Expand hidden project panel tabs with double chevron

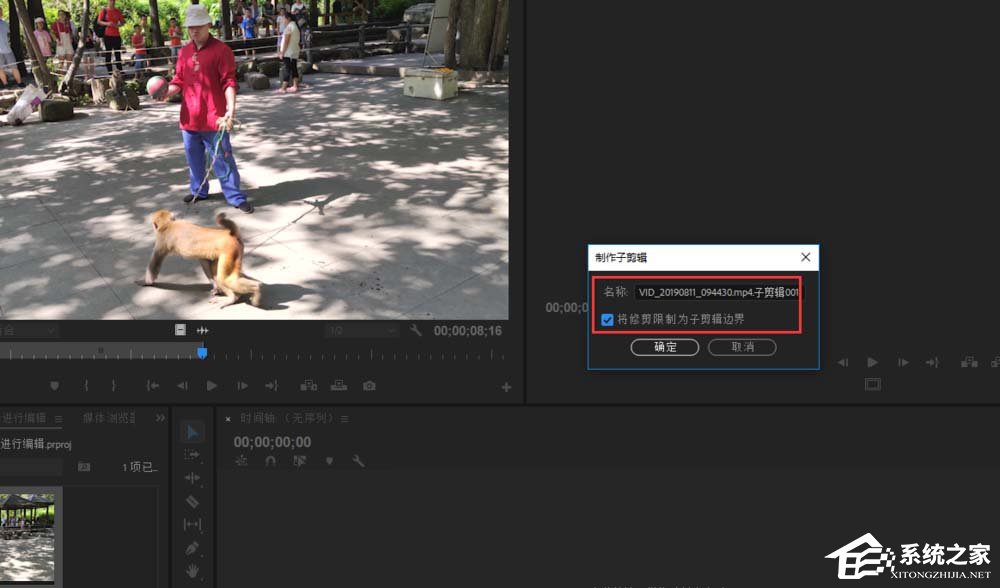[x=159, y=418]
